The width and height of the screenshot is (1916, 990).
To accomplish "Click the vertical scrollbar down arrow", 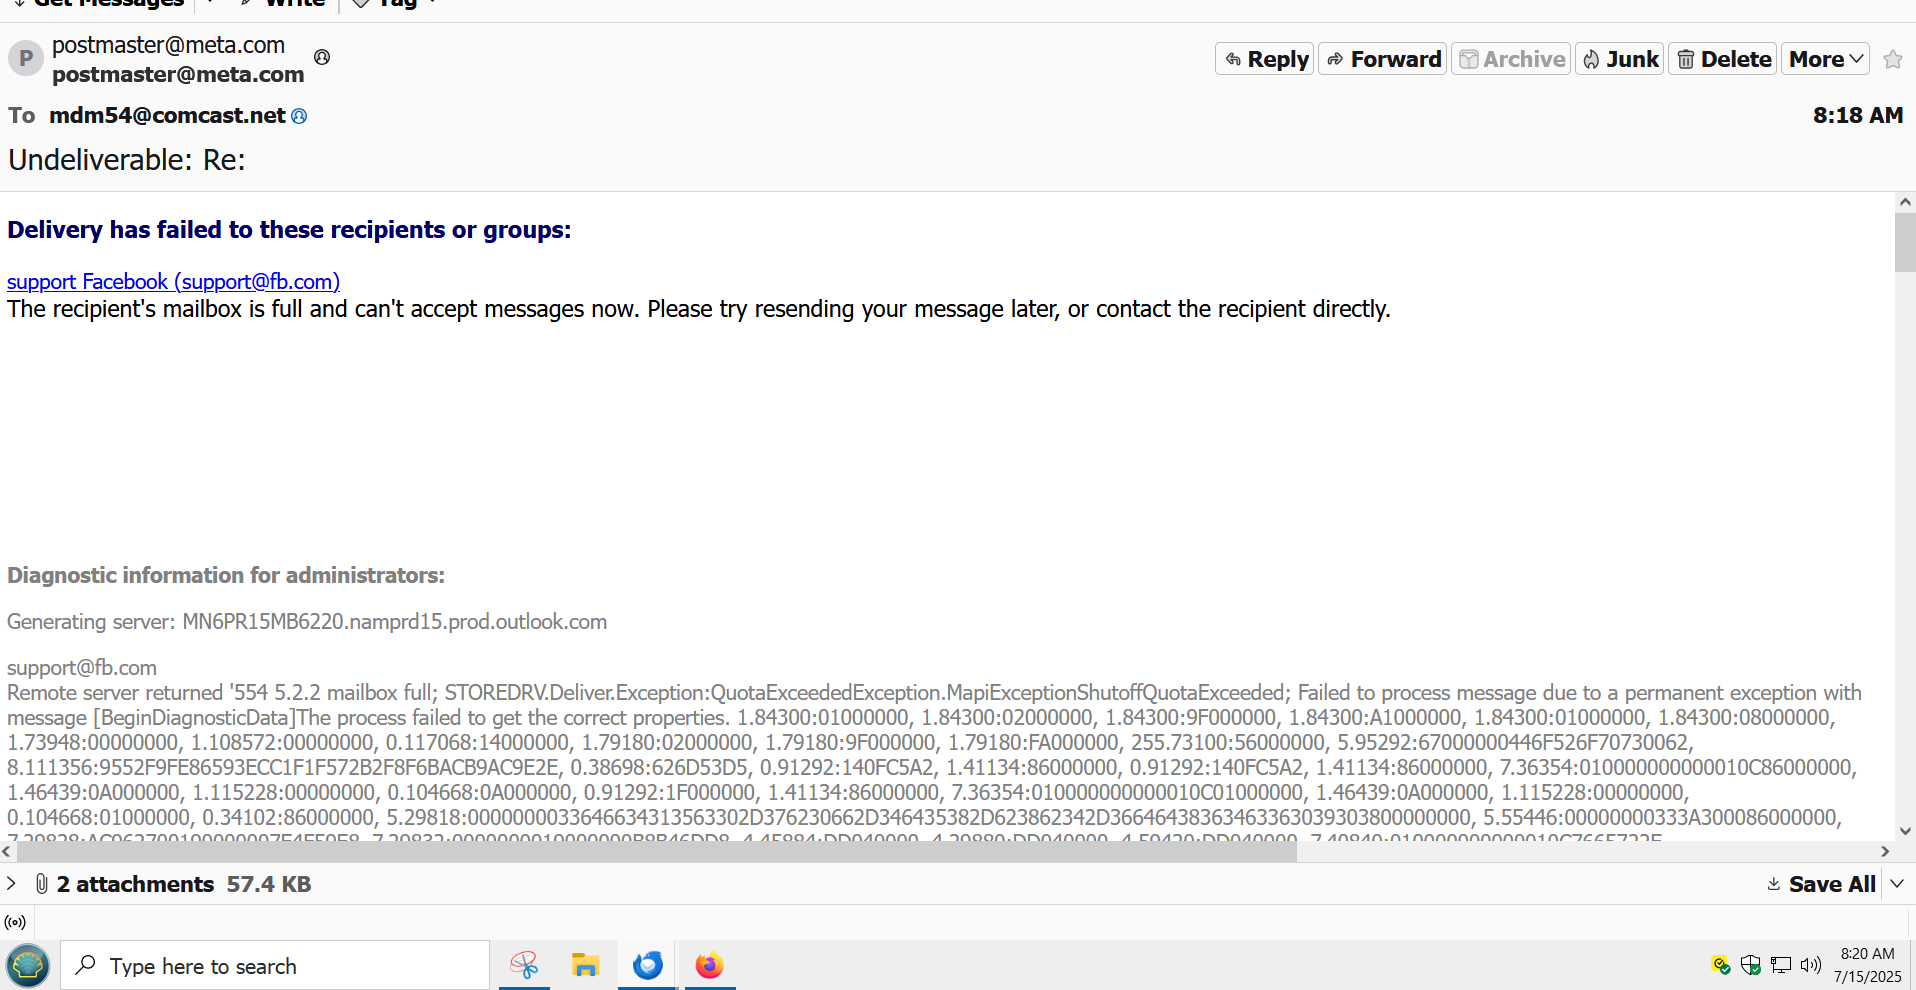I will 1905,831.
